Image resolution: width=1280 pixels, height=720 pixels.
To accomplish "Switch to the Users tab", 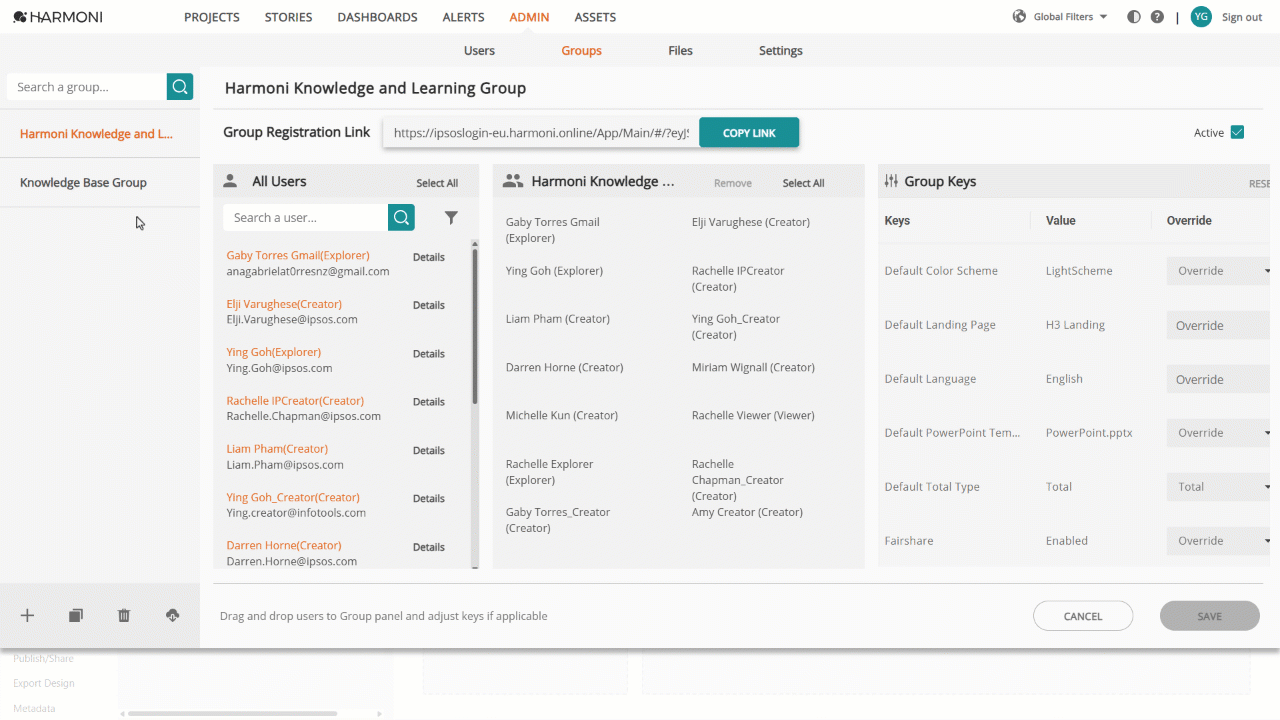I will pos(479,51).
